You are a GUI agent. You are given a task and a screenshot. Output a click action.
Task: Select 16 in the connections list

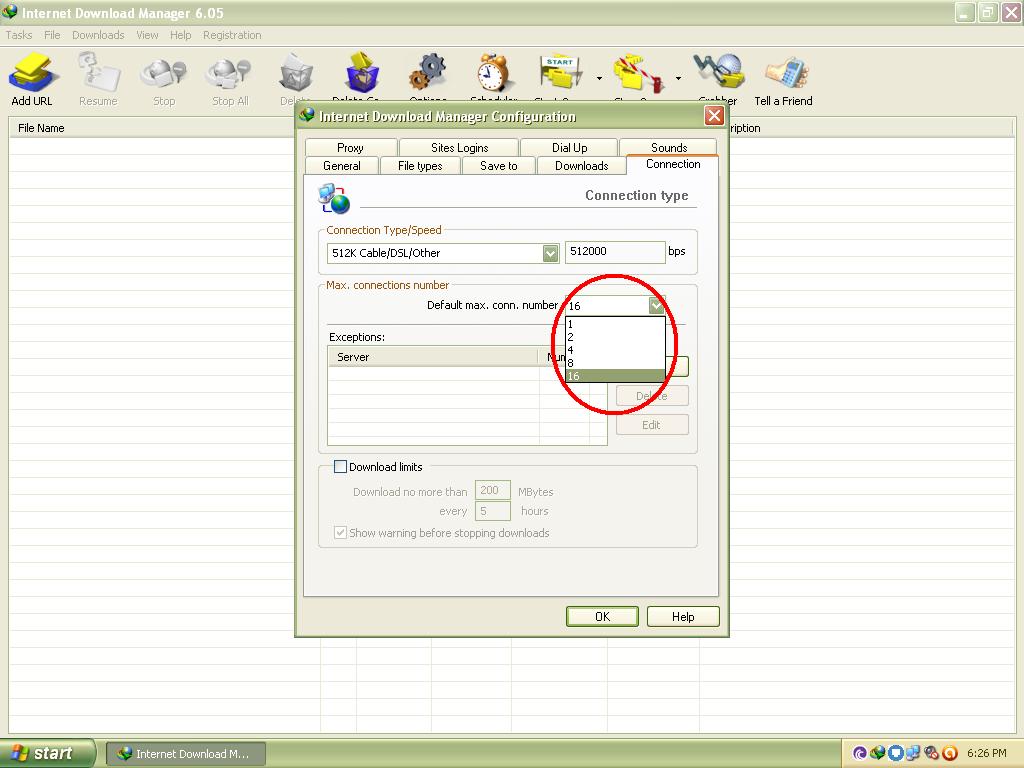point(615,376)
